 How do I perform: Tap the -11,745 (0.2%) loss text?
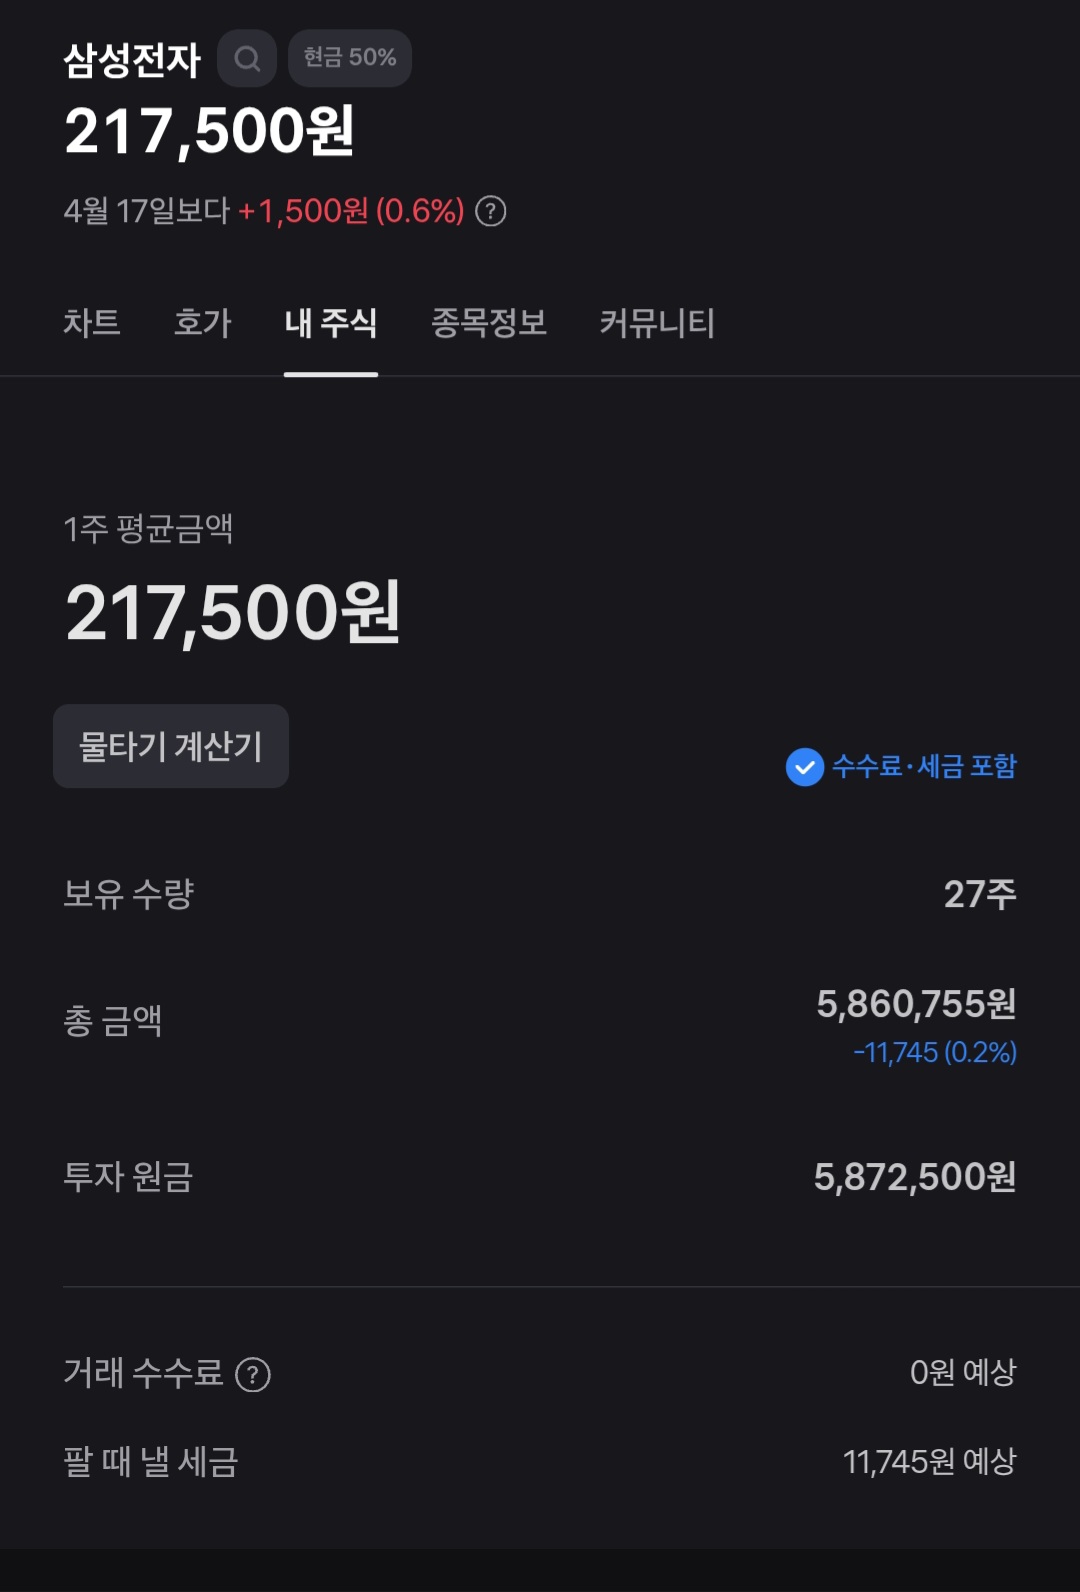(x=935, y=1052)
